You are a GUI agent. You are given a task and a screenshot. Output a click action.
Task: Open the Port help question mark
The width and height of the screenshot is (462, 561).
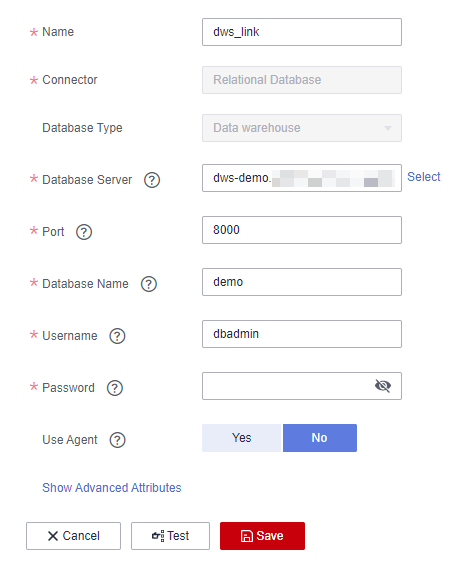click(84, 232)
